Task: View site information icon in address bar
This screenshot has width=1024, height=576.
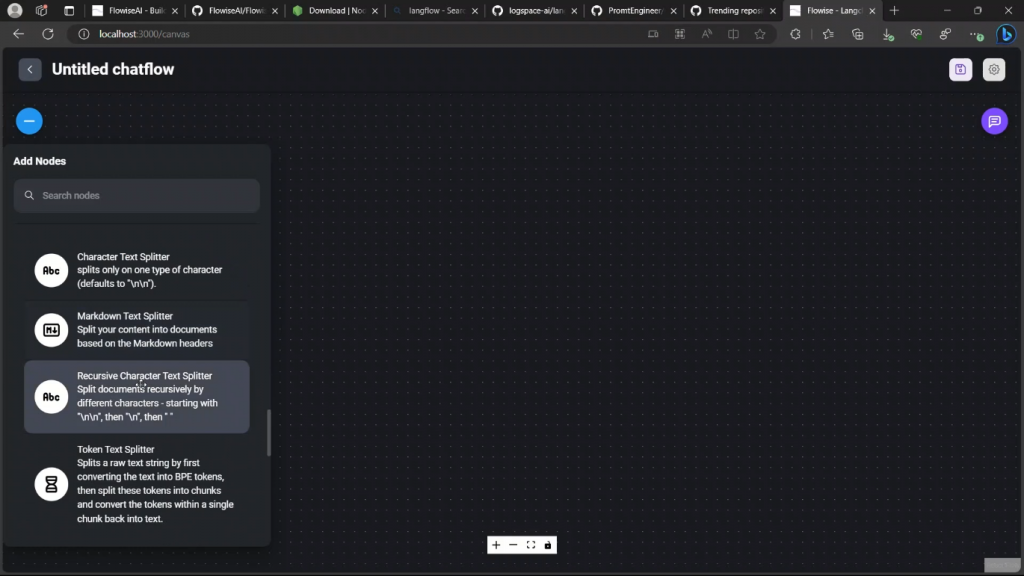Action: click(84, 34)
